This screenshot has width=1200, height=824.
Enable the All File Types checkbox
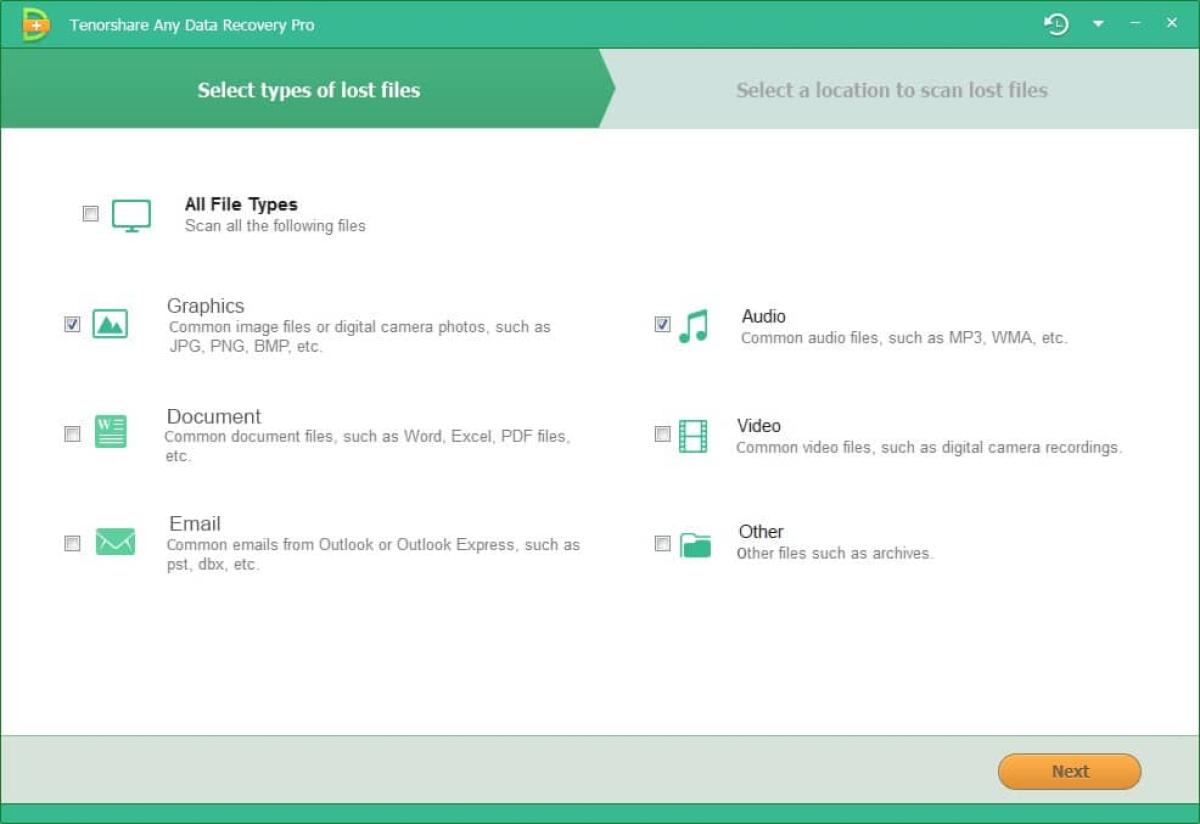90,213
